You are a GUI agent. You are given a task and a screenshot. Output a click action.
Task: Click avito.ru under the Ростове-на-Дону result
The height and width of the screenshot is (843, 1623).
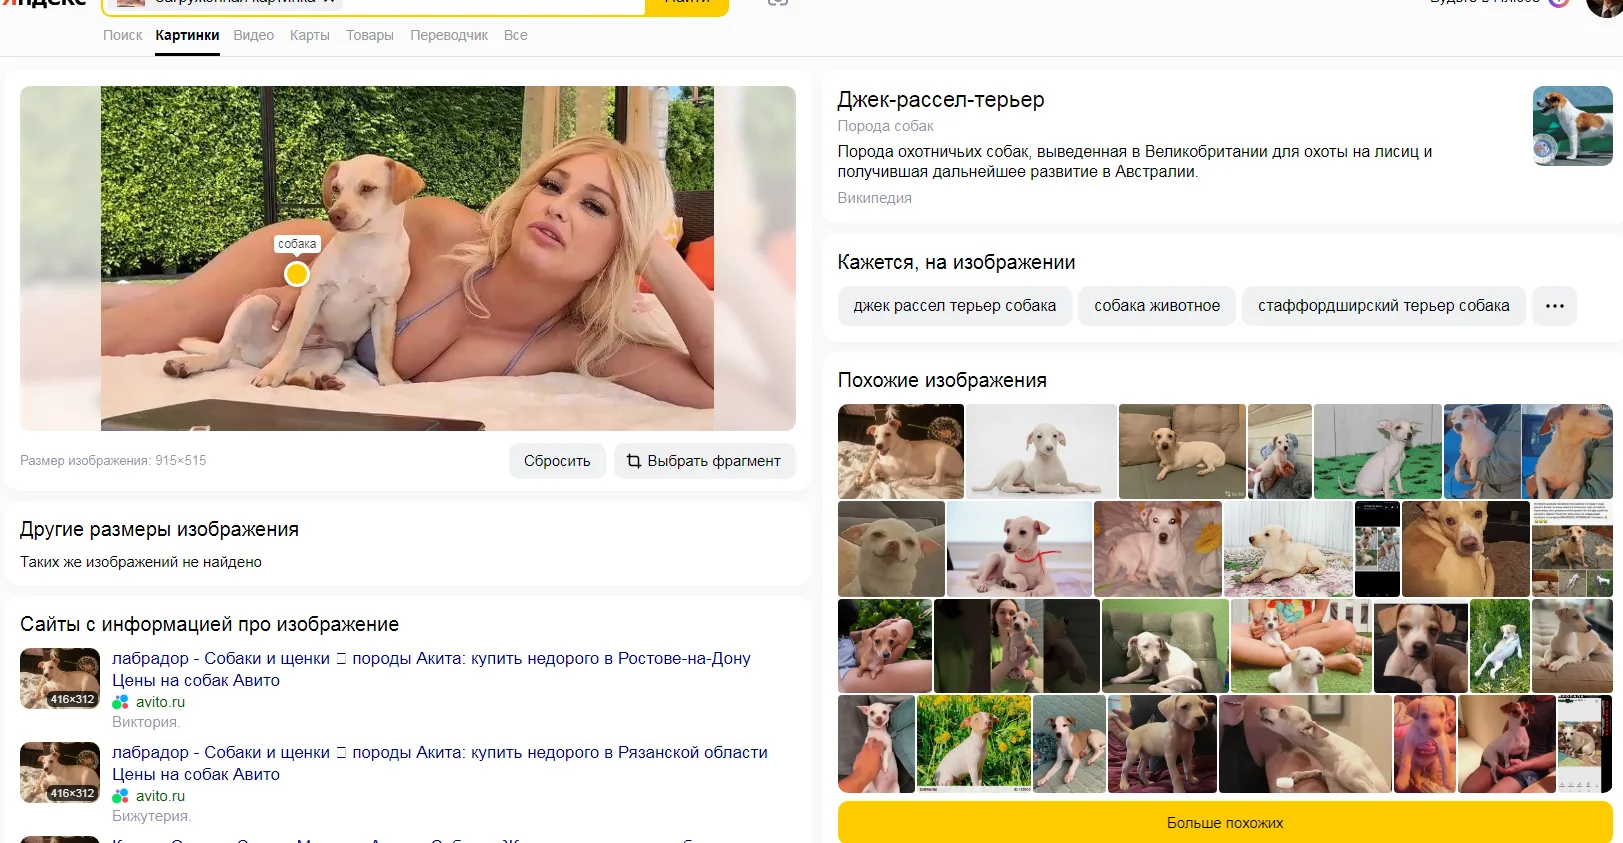pyautogui.click(x=160, y=702)
